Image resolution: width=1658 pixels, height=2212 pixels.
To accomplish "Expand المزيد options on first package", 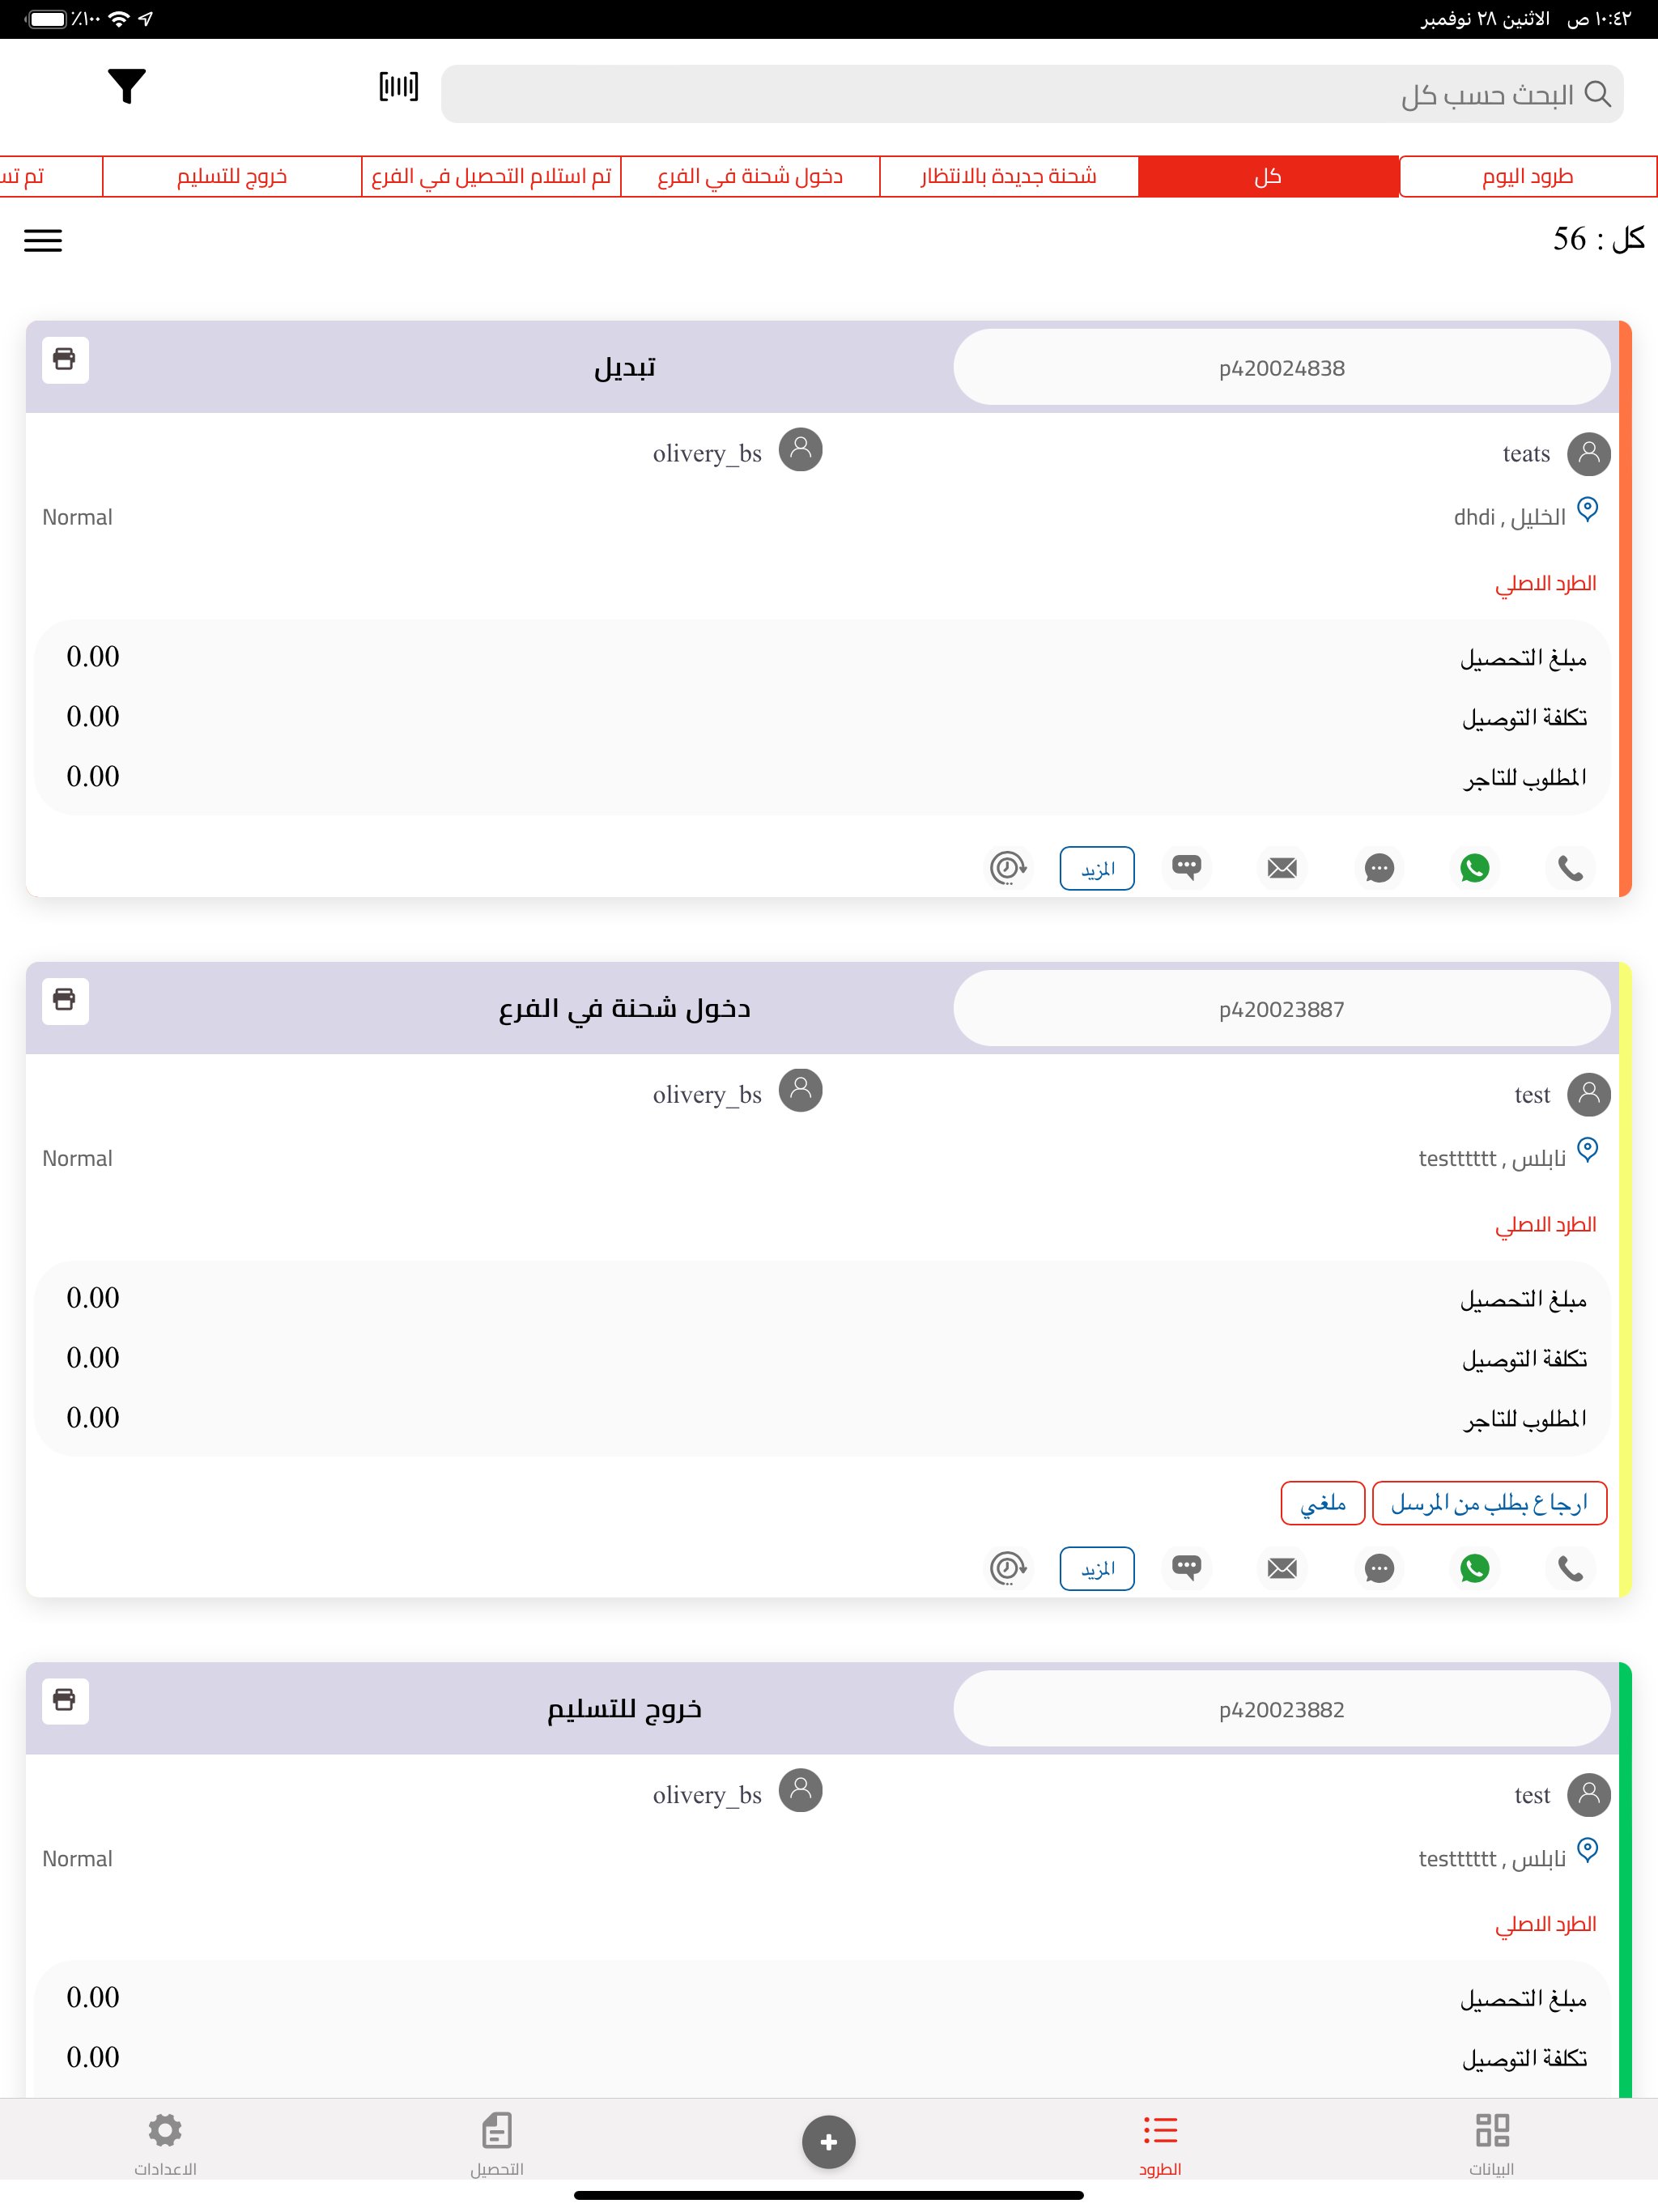I will [1096, 868].
